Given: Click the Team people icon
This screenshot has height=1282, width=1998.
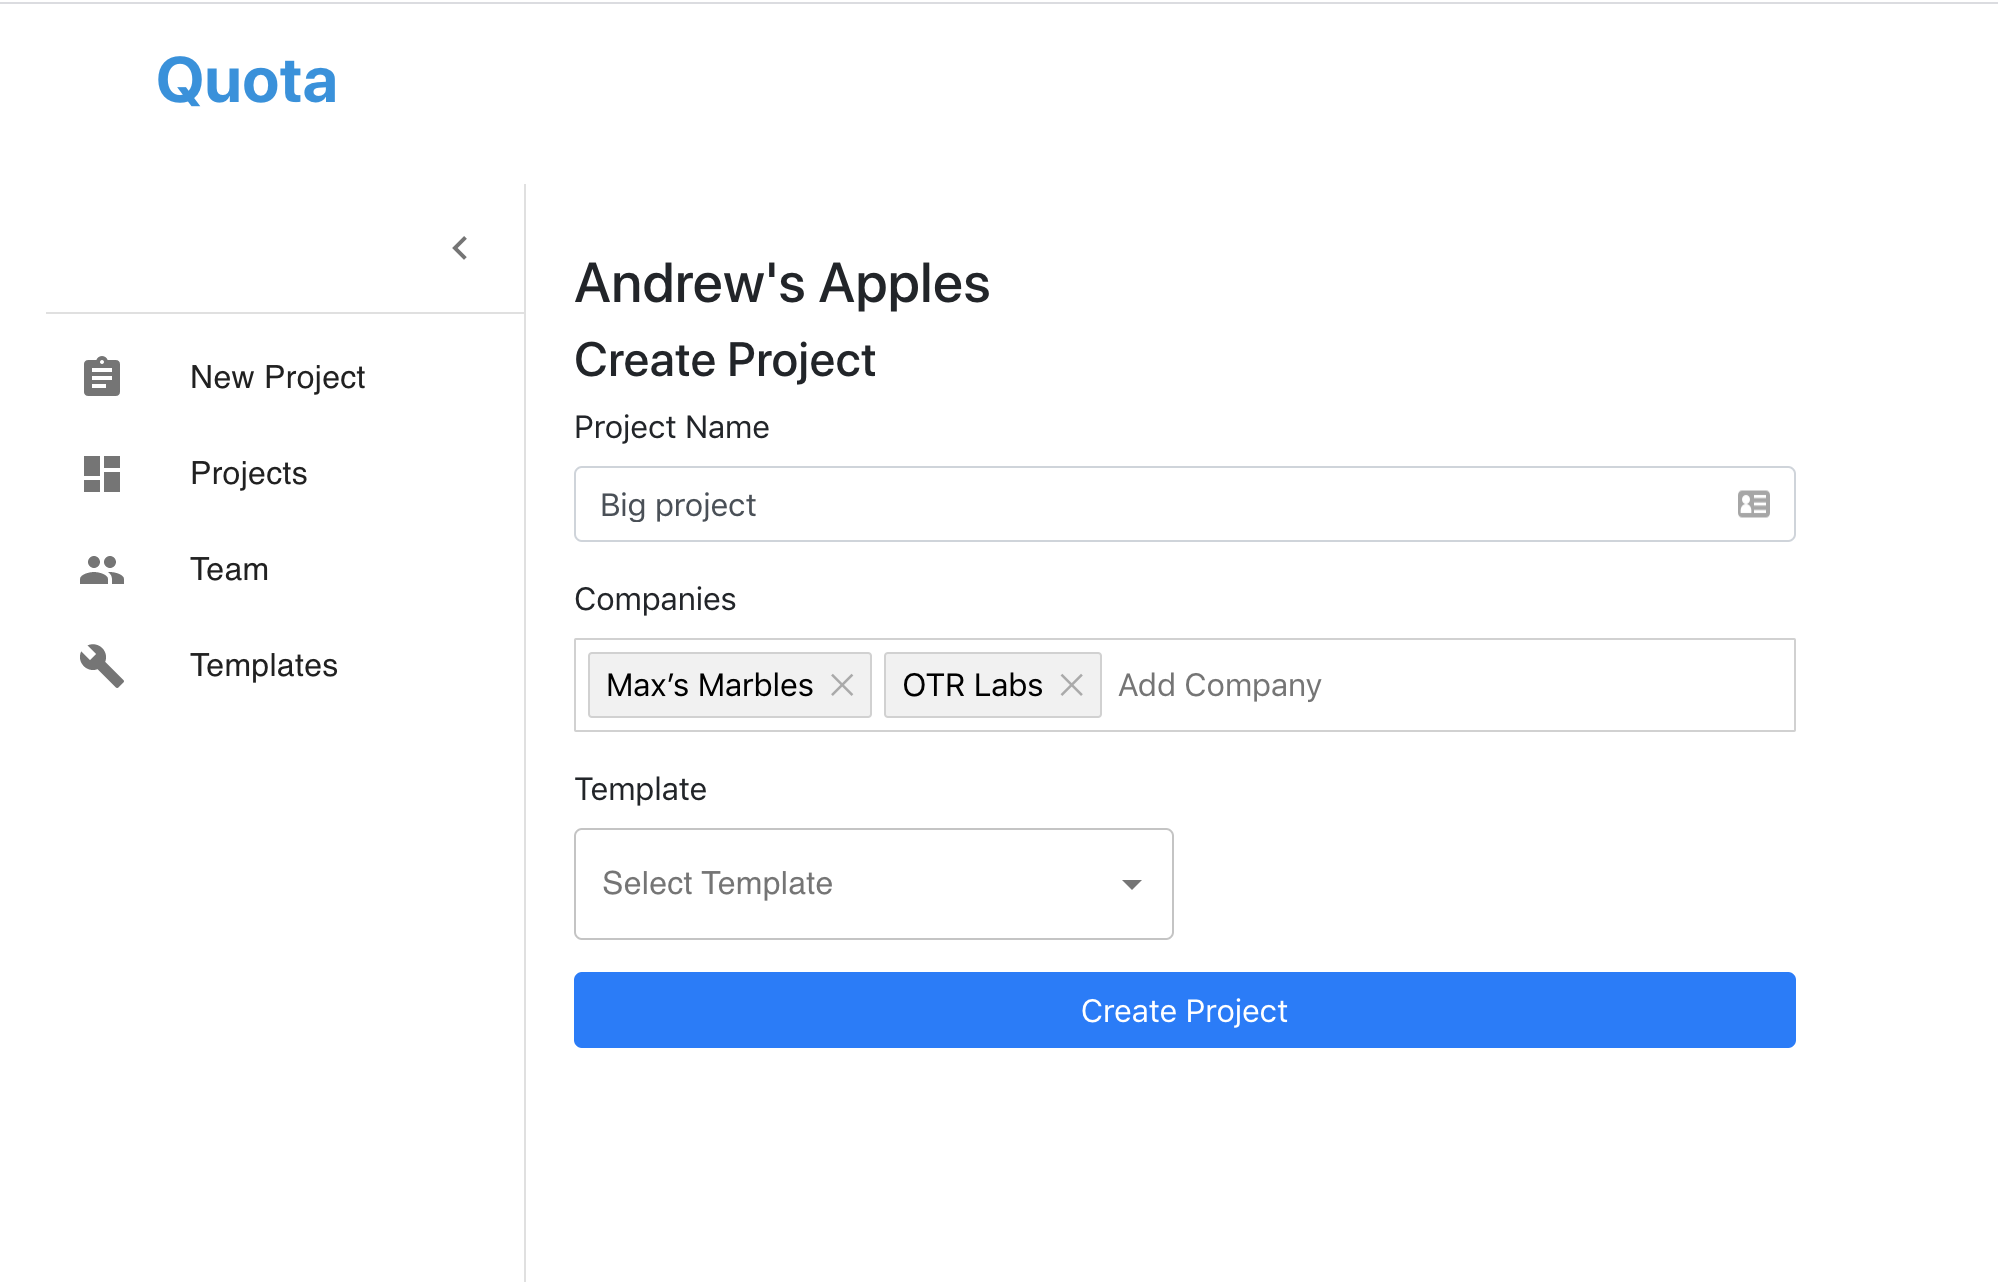Looking at the screenshot, I should pyautogui.click(x=102, y=570).
